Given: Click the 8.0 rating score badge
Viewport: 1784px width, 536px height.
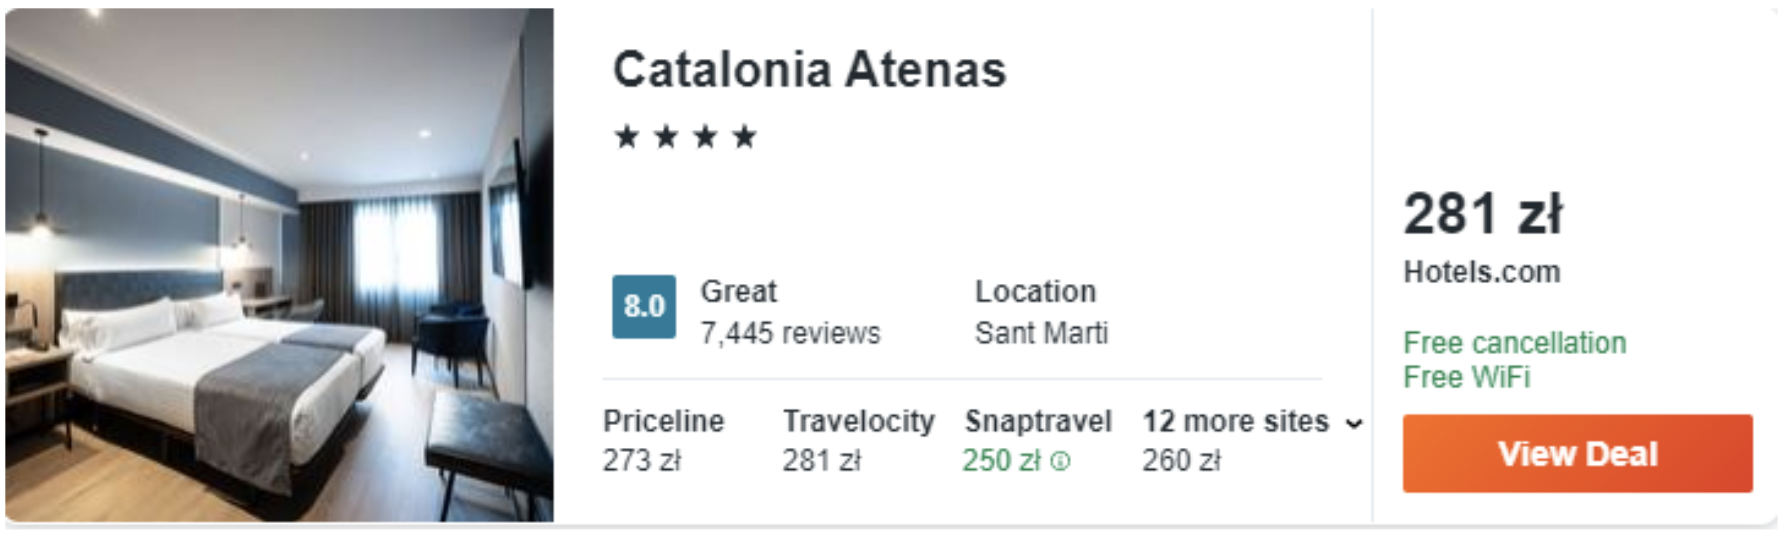Looking at the screenshot, I should click(x=644, y=306).
